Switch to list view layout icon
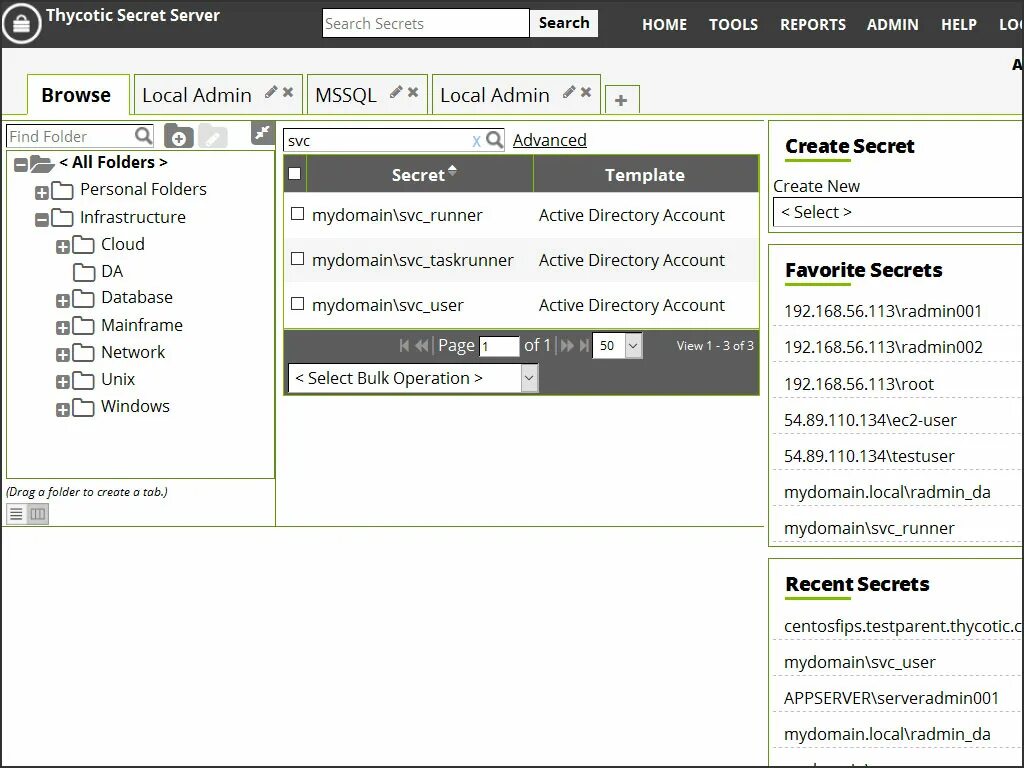Image resolution: width=1024 pixels, height=768 pixels. click(x=16, y=514)
